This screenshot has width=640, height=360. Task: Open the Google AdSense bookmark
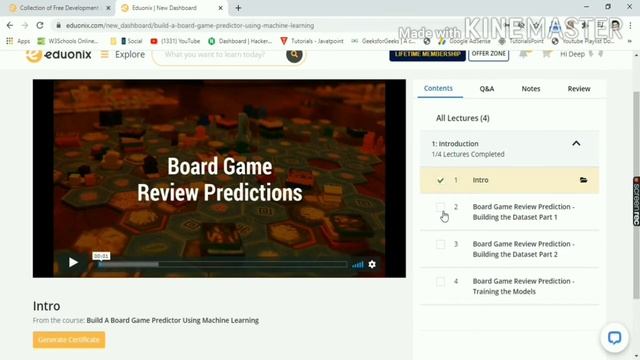click(x=464, y=41)
